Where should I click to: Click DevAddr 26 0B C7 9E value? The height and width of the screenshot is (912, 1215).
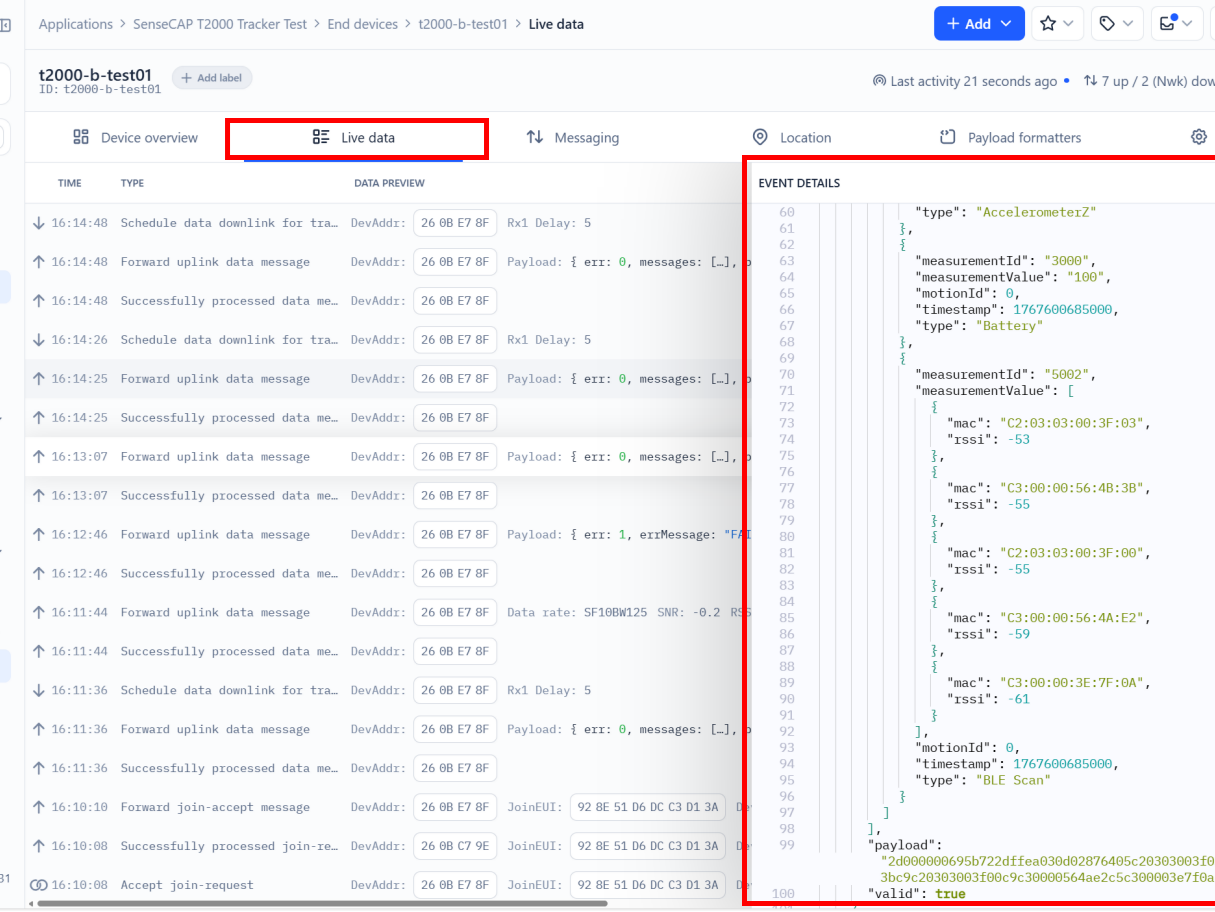[455, 847]
